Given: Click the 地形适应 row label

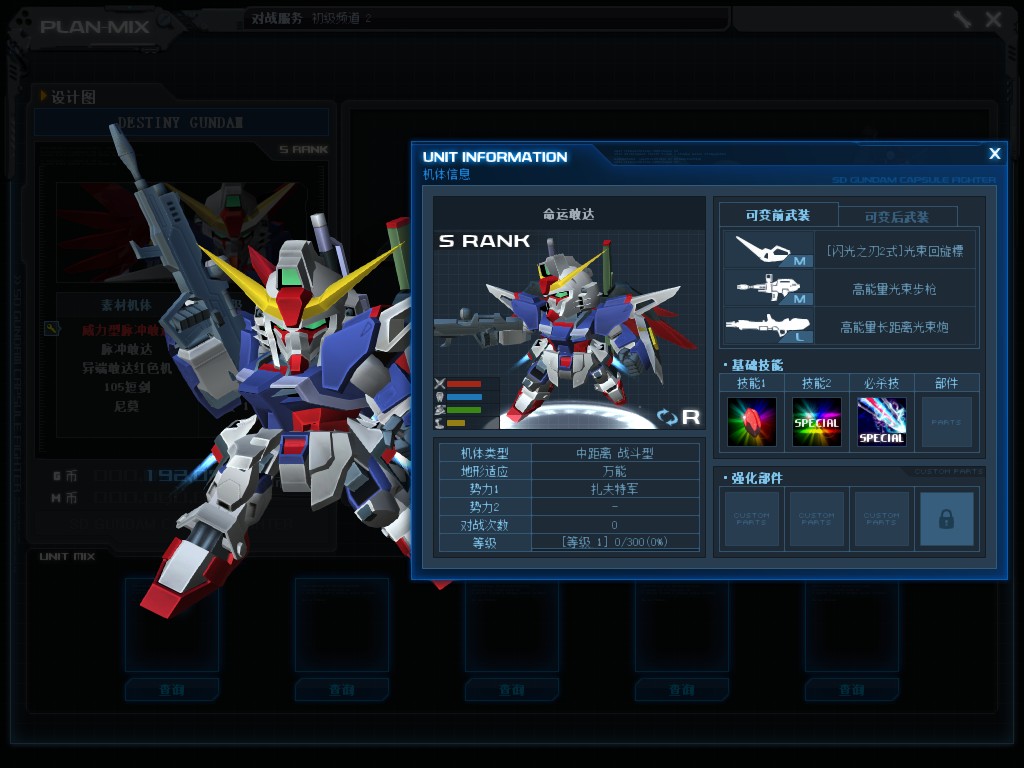Looking at the screenshot, I should click(x=485, y=471).
